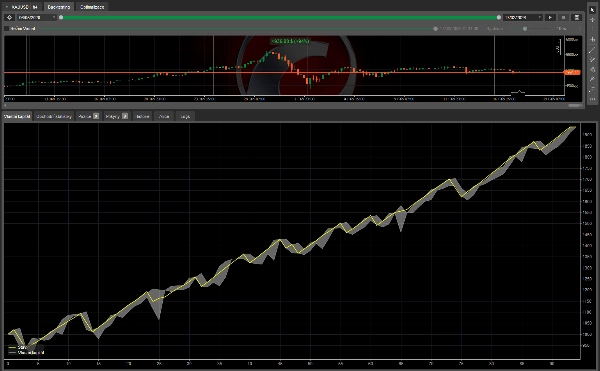The width and height of the screenshot is (600, 371).
Task: Select the cursor pointer tool
Action: [592, 10]
